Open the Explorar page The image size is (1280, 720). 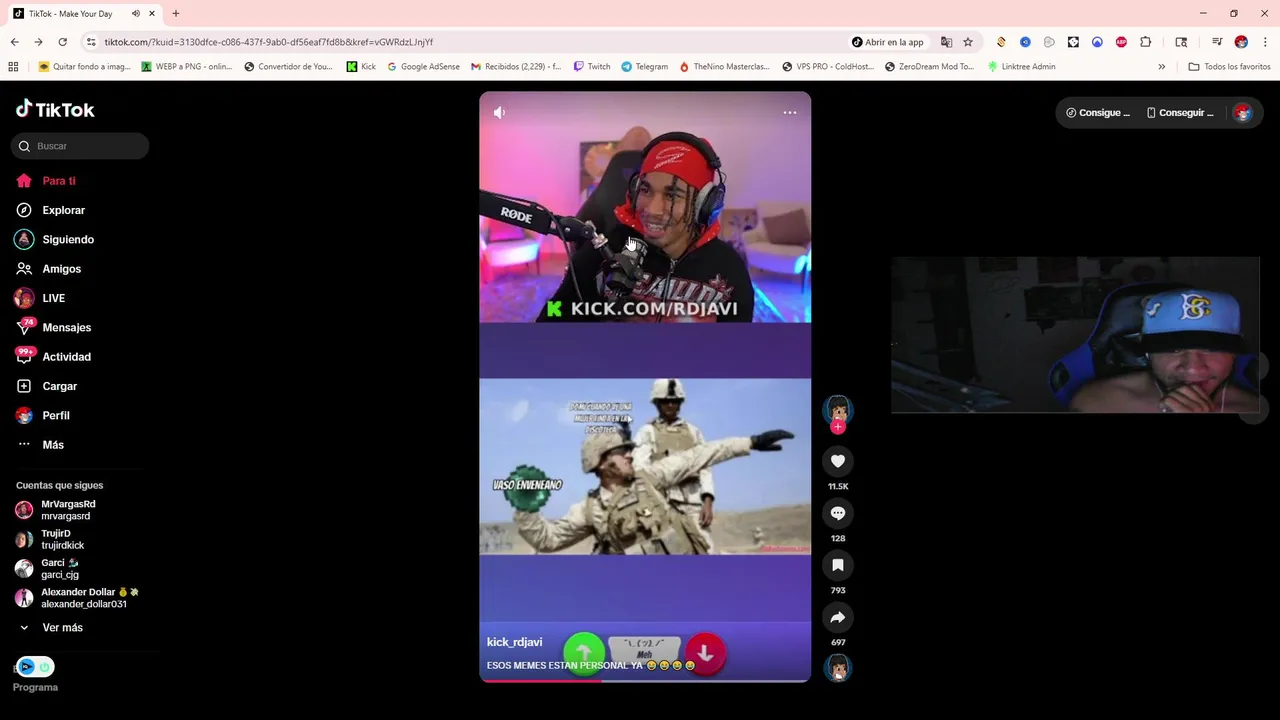pyautogui.click(x=50, y=210)
